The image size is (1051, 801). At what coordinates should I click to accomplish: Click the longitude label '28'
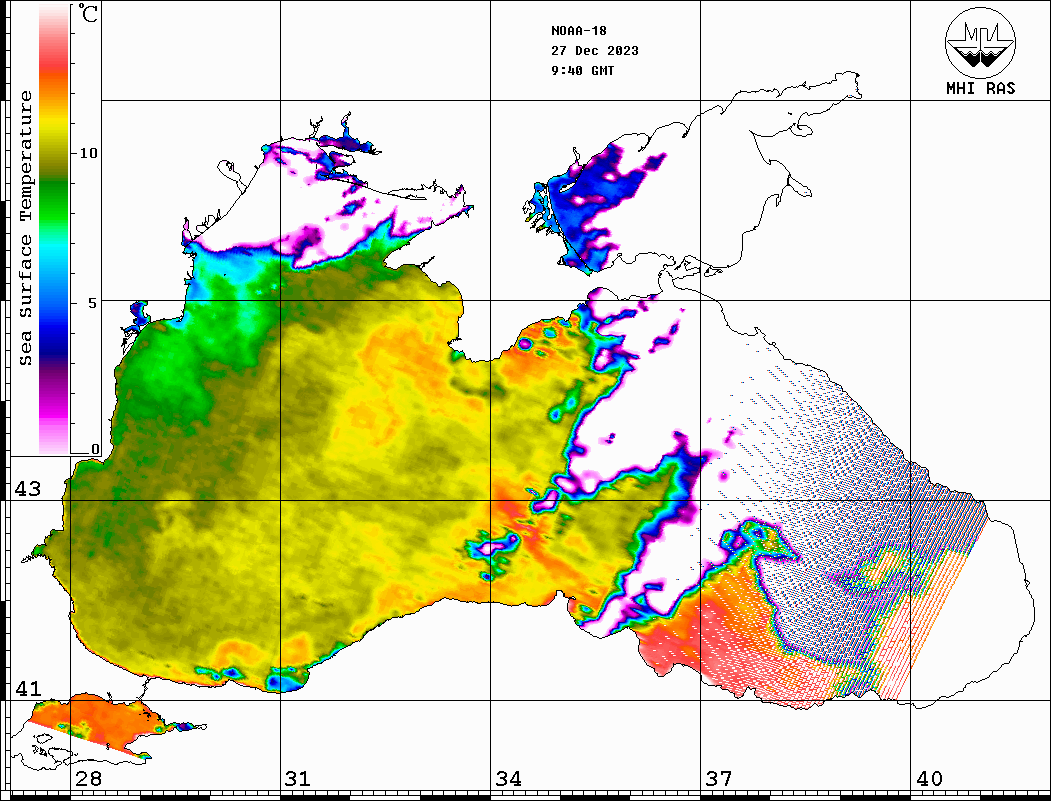pyautogui.click(x=88, y=778)
